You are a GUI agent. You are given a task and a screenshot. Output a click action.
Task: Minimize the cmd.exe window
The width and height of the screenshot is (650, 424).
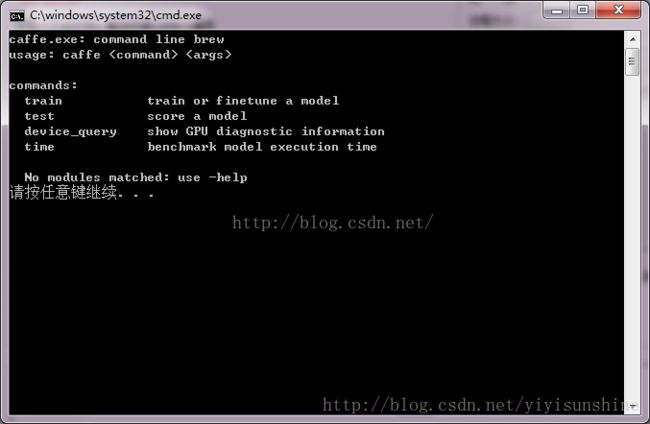557,10
